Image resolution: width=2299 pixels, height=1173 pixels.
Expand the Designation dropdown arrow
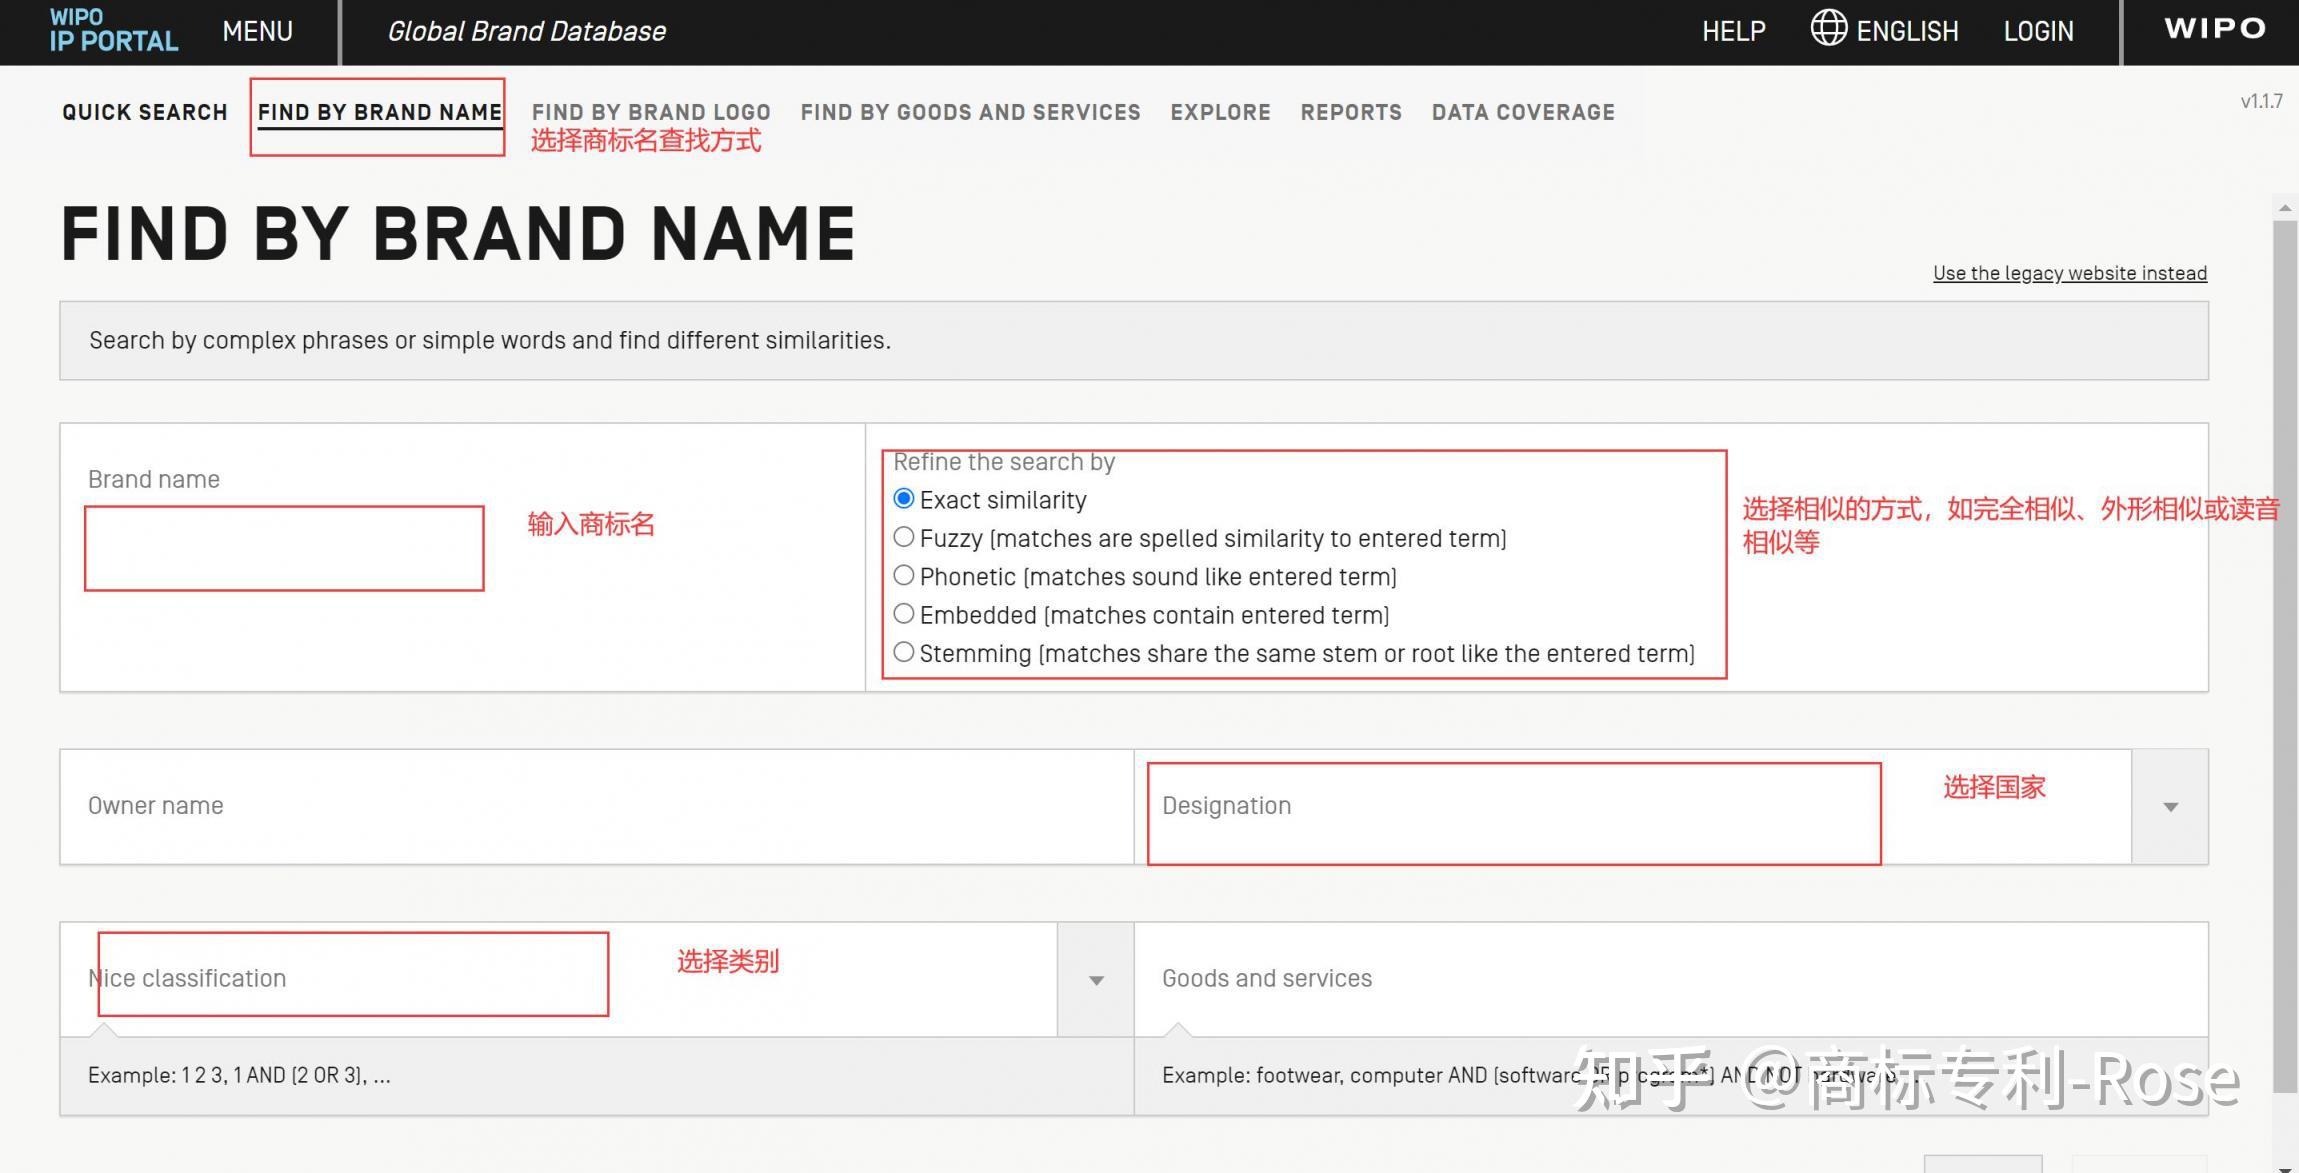click(2170, 807)
